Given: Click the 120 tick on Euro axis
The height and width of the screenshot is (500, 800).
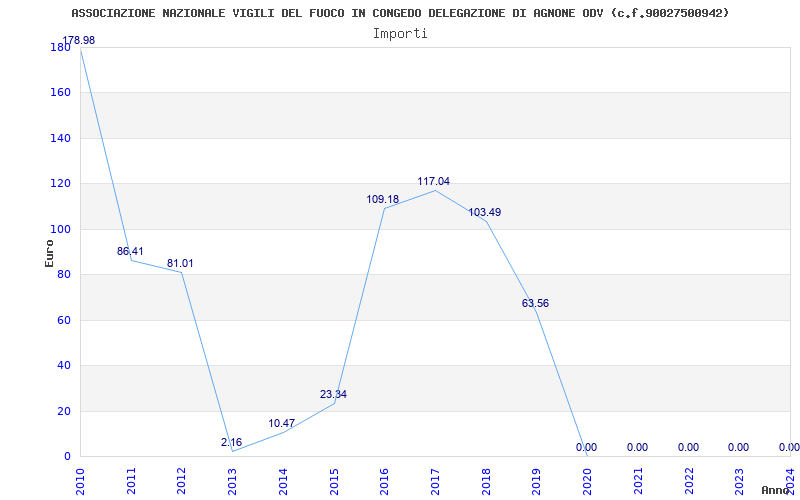Looking at the screenshot, I should click(x=60, y=183).
